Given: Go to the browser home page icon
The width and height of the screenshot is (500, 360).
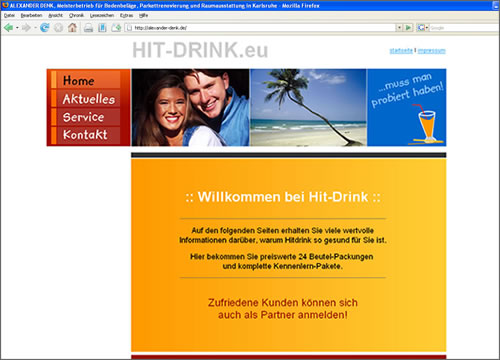Looking at the screenshot, I should pyautogui.click(x=72, y=28).
